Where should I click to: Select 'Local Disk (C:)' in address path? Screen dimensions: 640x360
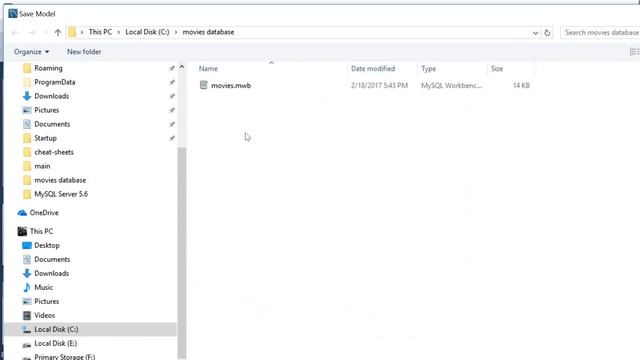point(147,32)
